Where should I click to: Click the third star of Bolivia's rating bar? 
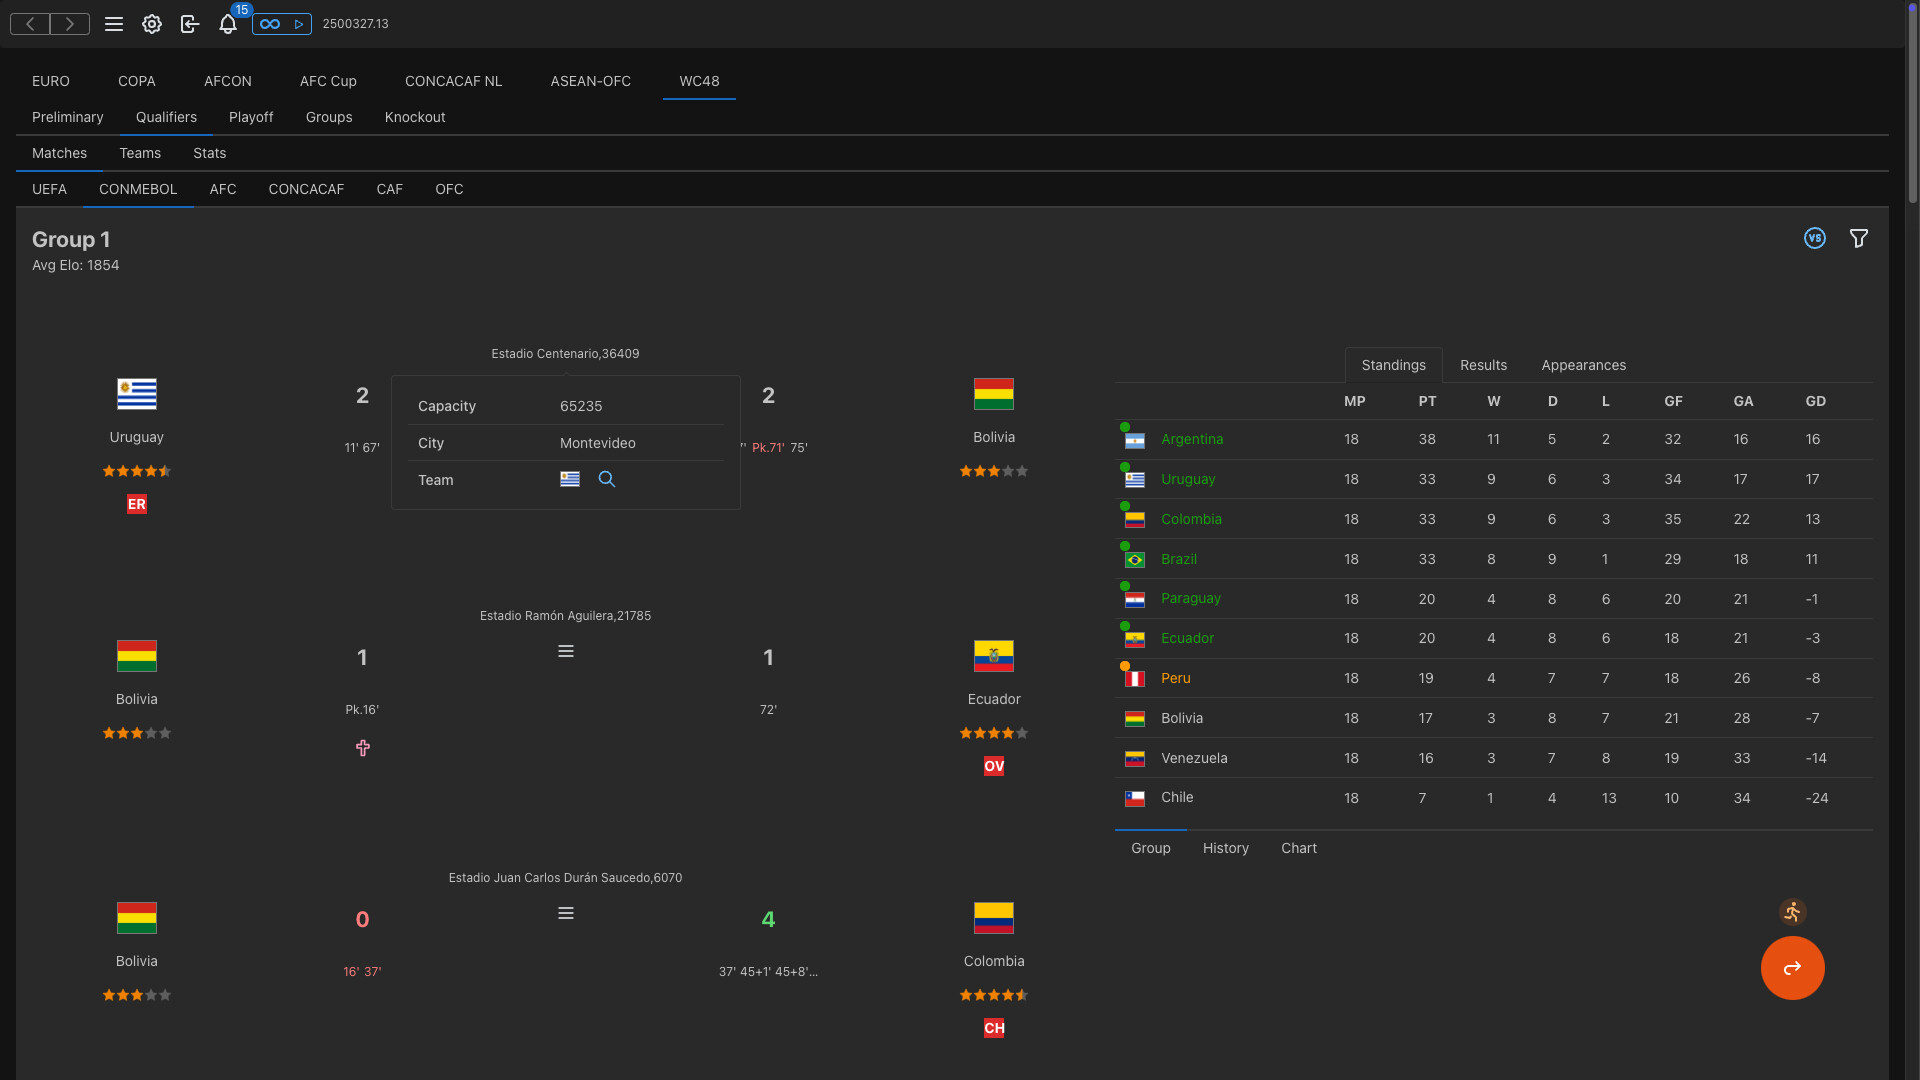tap(137, 733)
